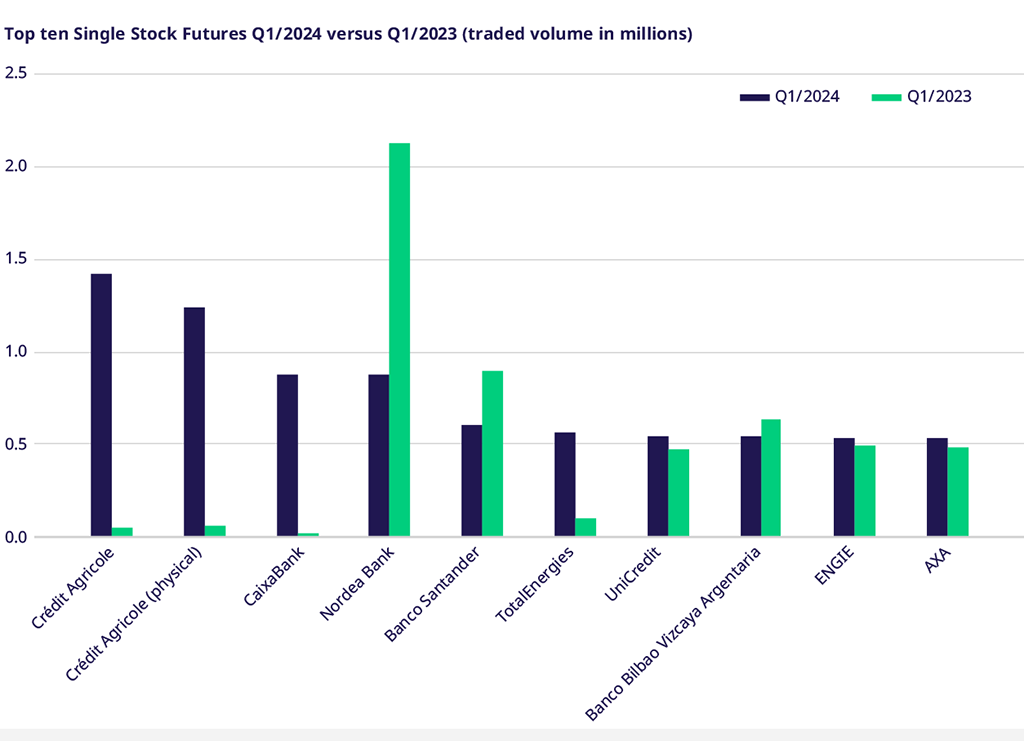Screen dimensions: 1024x741
Task: Click the navy TotalEnergies Q1/2024 bar
Action: [565, 484]
